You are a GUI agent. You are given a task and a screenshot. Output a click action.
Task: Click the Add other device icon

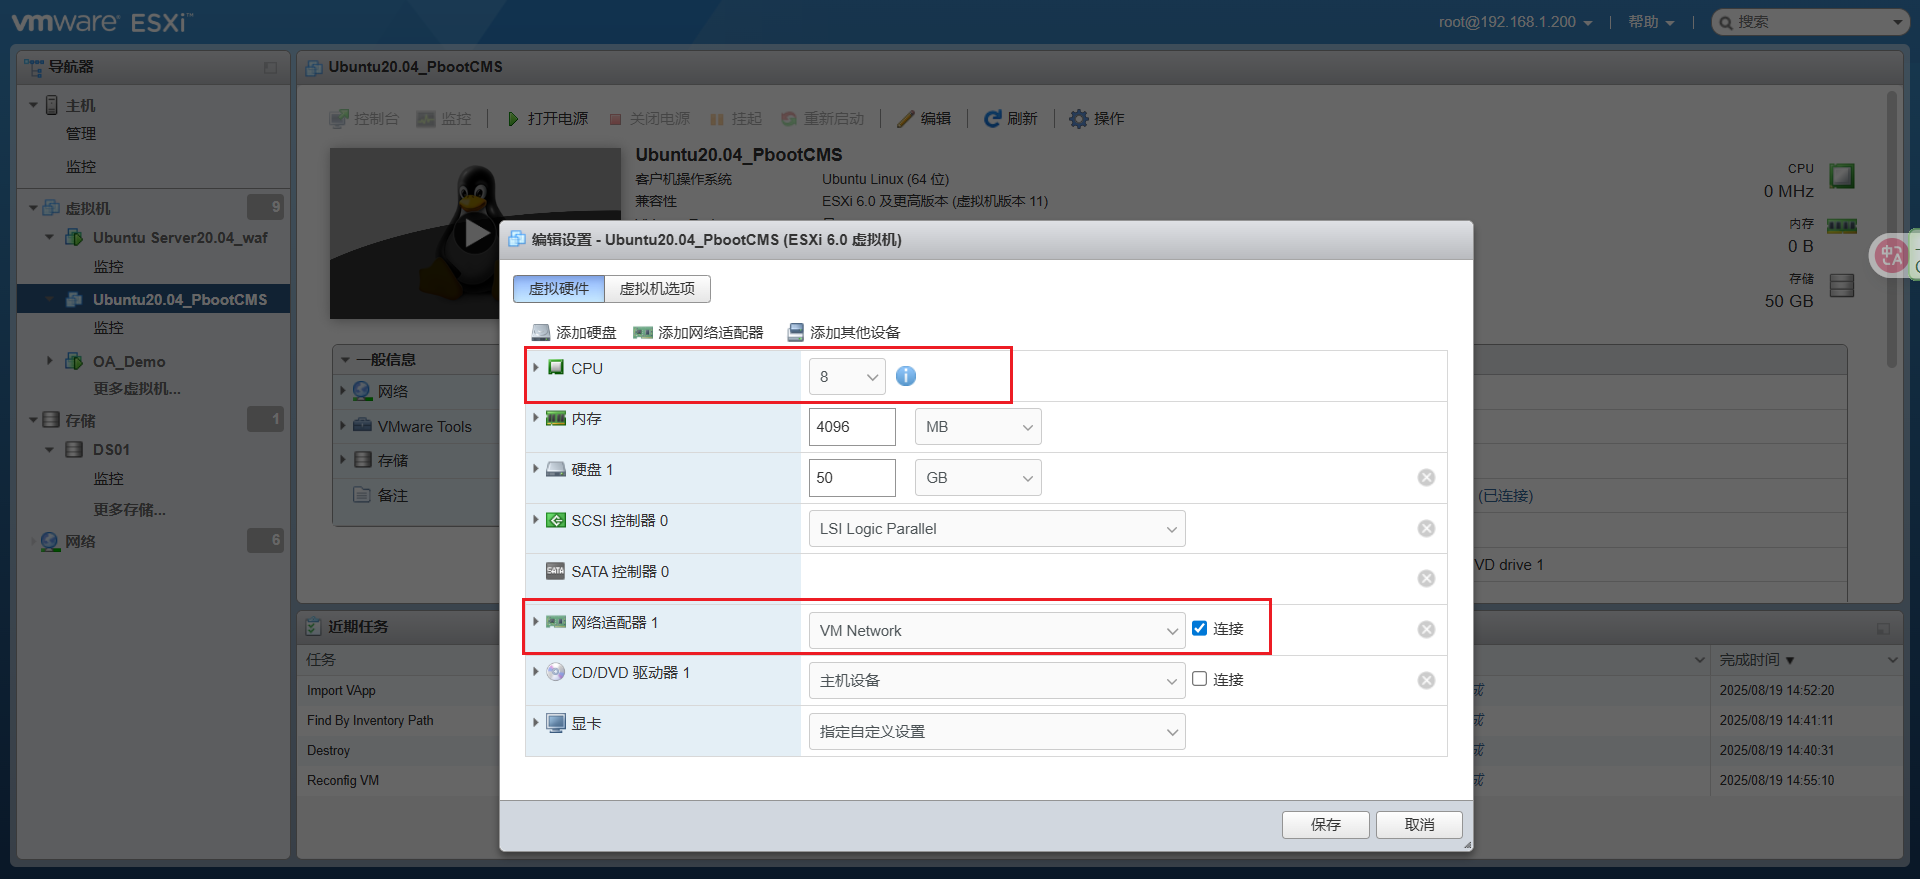(x=796, y=332)
